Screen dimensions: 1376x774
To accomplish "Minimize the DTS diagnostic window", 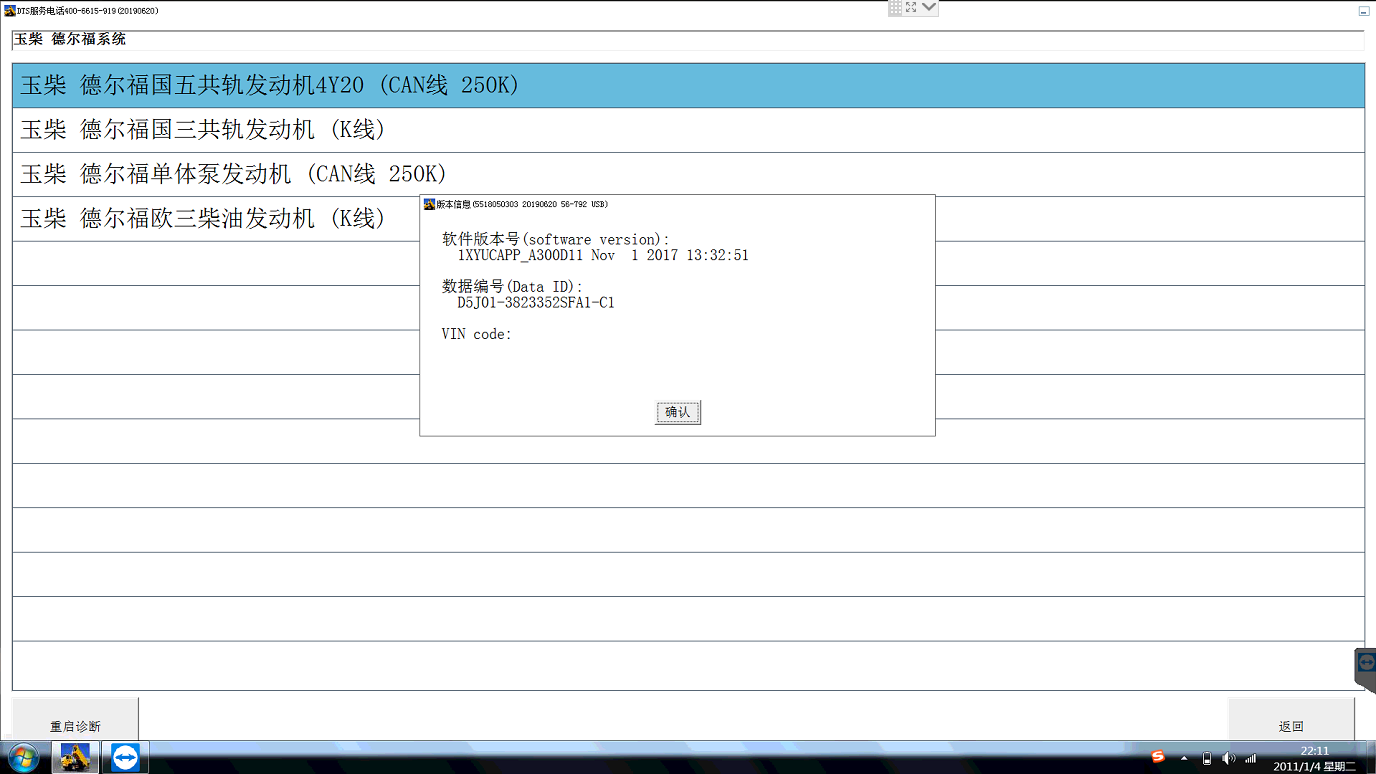I will [1364, 11].
